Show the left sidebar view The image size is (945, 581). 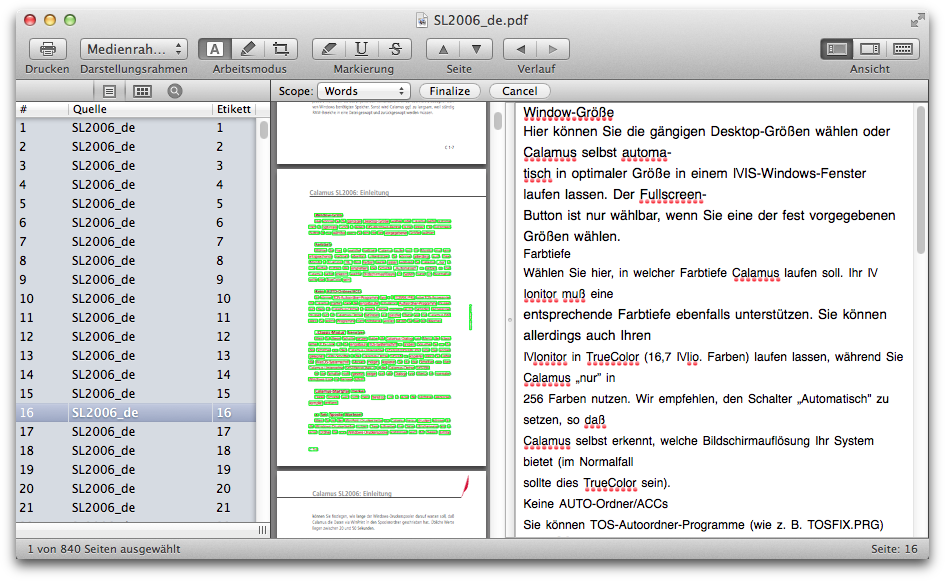click(837, 49)
